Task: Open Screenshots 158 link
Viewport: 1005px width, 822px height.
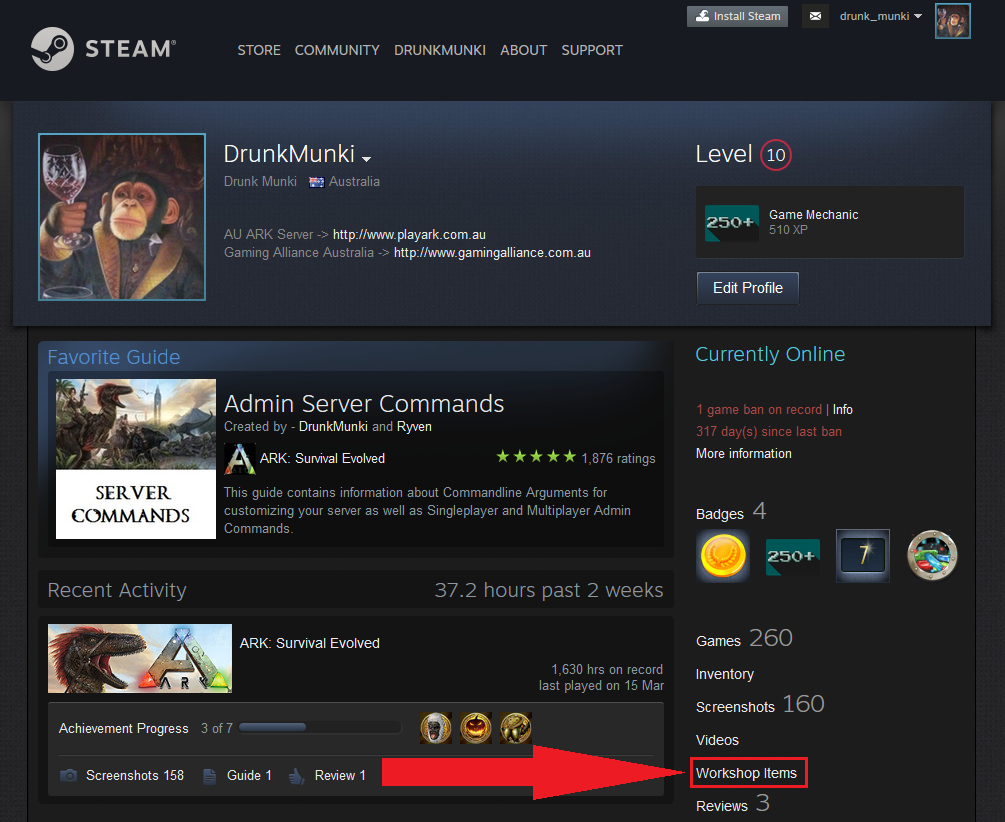Action: [x=135, y=776]
